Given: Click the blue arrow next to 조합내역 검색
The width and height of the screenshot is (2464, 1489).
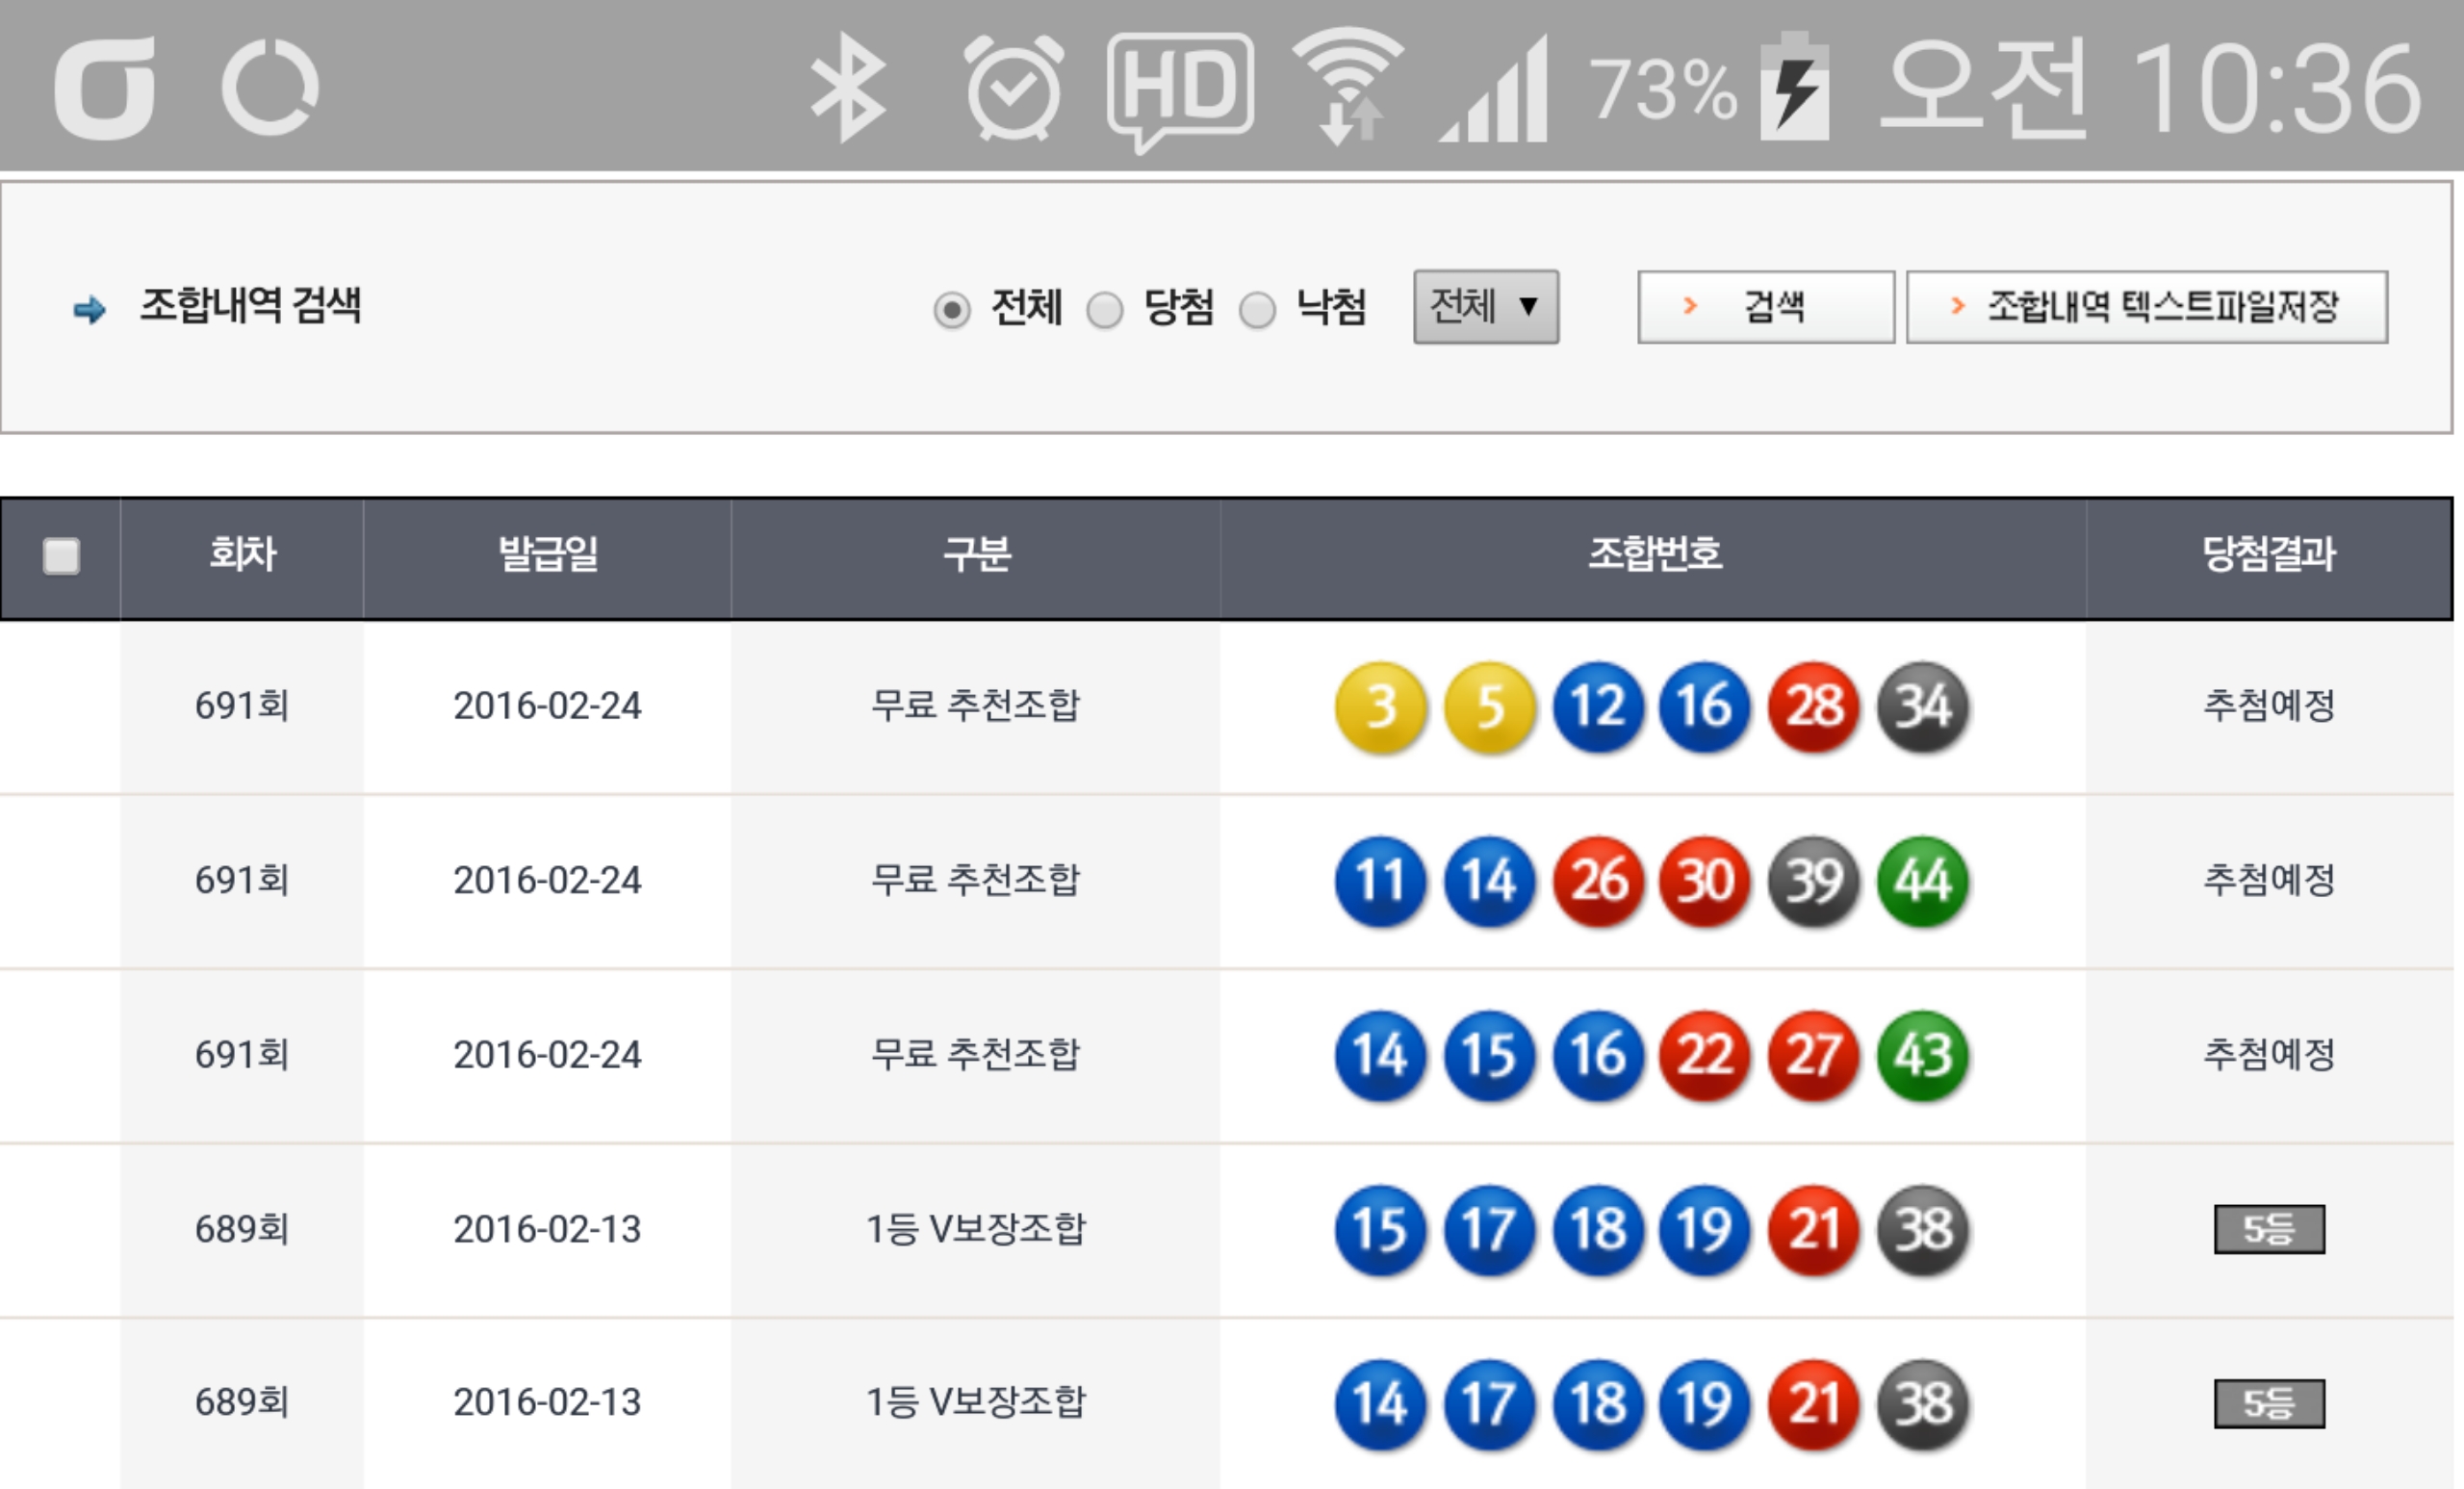Looking at the screenshot, I should tap(90, 309).
